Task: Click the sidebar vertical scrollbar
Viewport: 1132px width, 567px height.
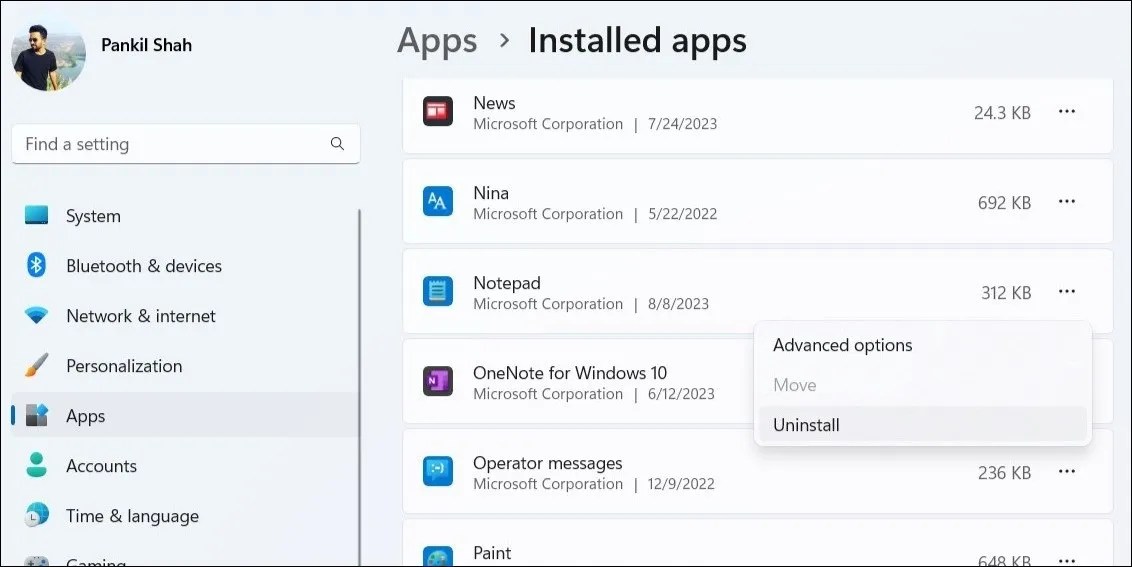Action: (x=359, y=387)
